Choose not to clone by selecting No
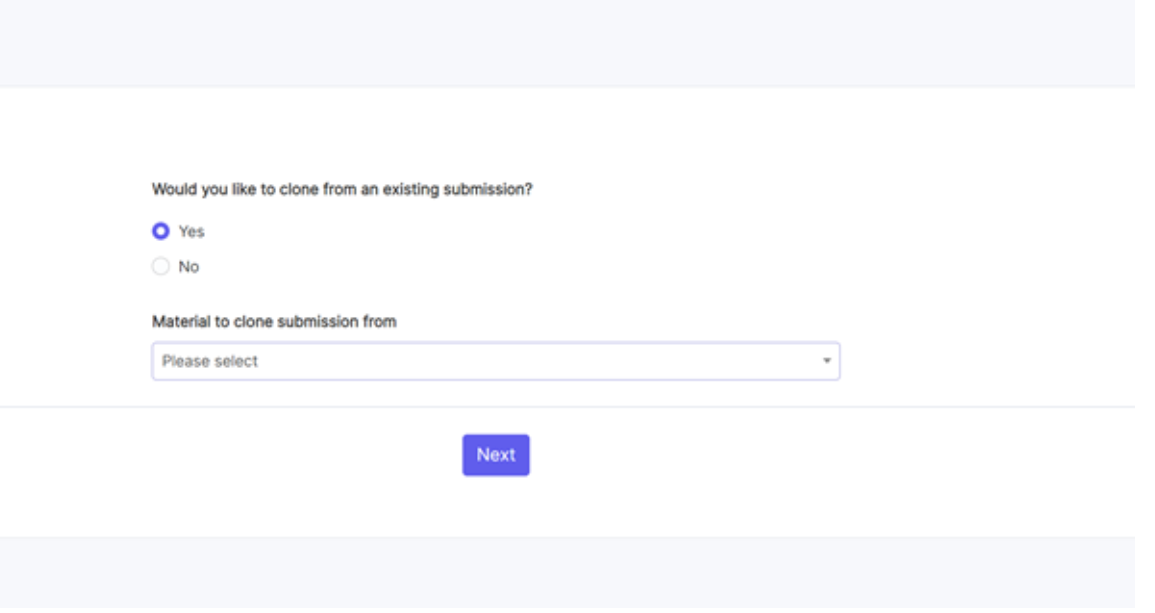This screenshot has height=613, width=1155. pyautogui.click(x=160, y=267)
